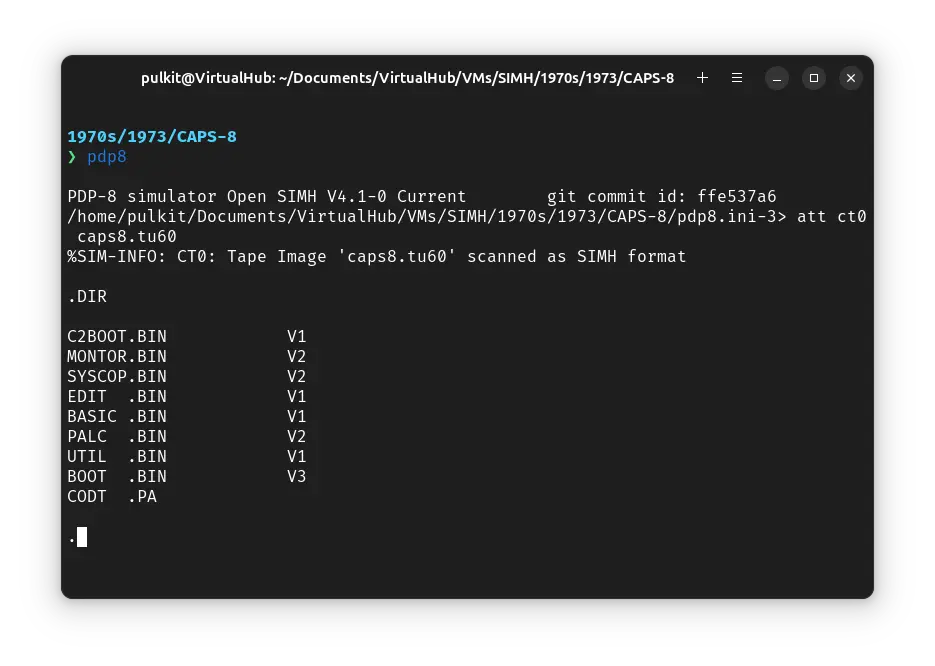The width and height of the screenshot is (935, 666).
Task: Click the SYSCOP.BIN file entry
Action: coord(117,376)
